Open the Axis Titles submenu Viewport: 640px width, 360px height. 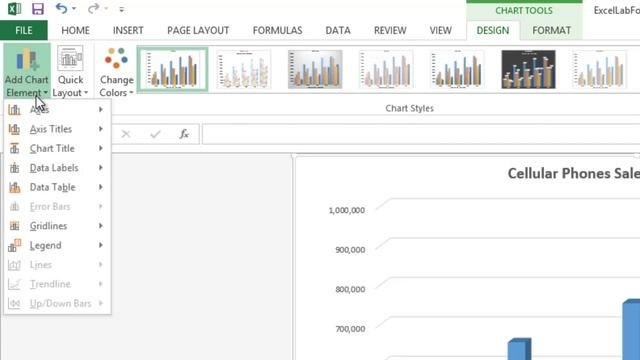(57, 129)
